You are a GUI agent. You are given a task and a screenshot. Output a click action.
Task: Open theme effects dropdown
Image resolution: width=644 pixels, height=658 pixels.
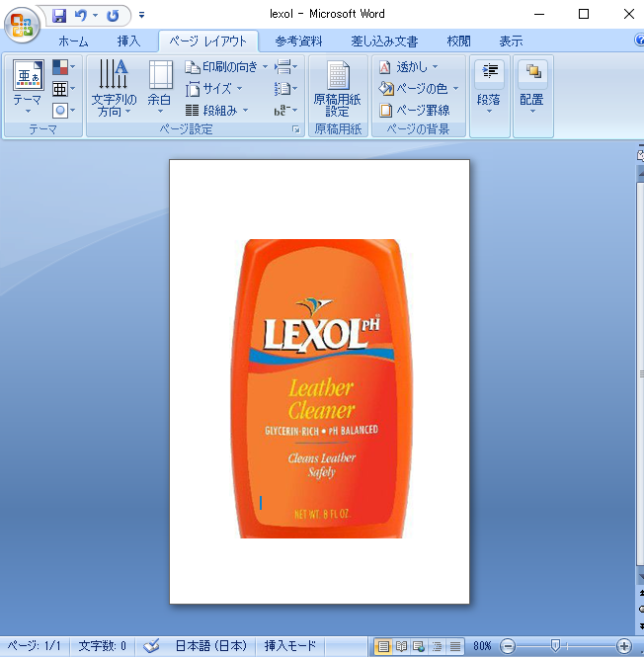click(x=63, y=111)
